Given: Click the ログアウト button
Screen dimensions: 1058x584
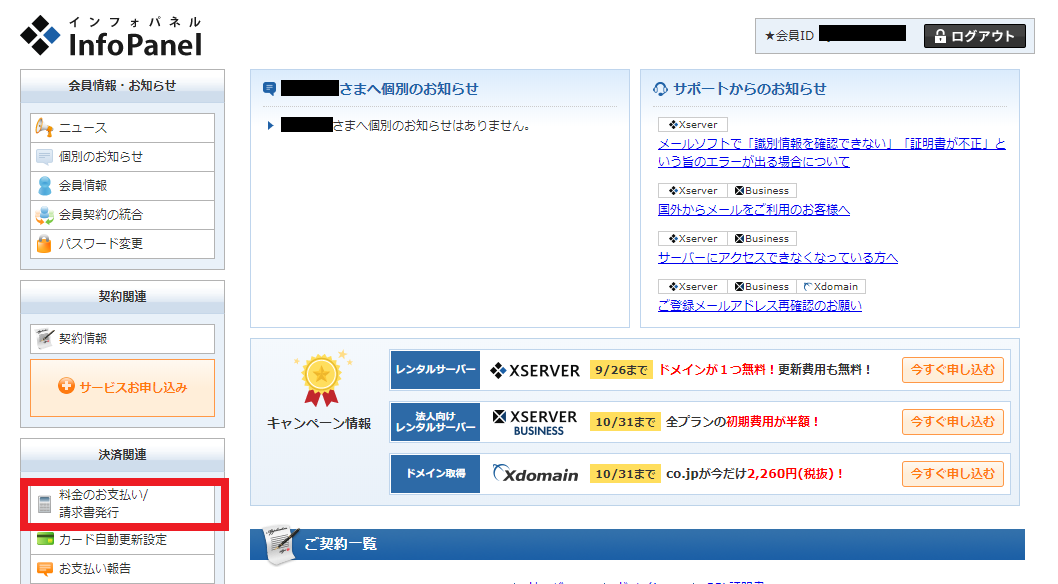Looking at the screenshot, I should coord(974,36).
